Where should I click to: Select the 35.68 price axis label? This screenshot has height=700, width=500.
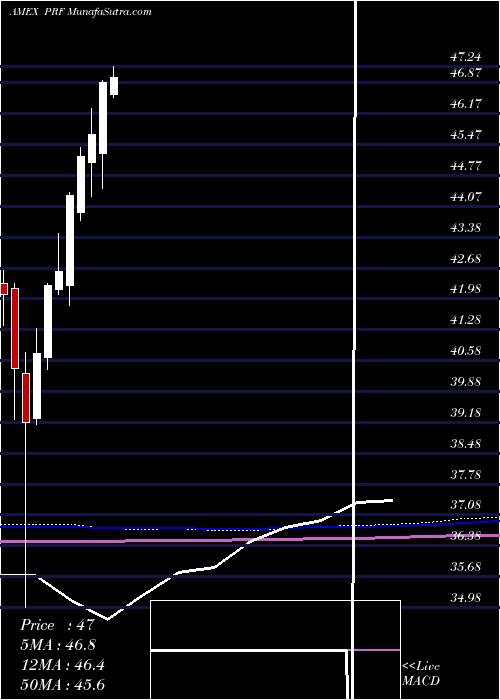[466, 567]
